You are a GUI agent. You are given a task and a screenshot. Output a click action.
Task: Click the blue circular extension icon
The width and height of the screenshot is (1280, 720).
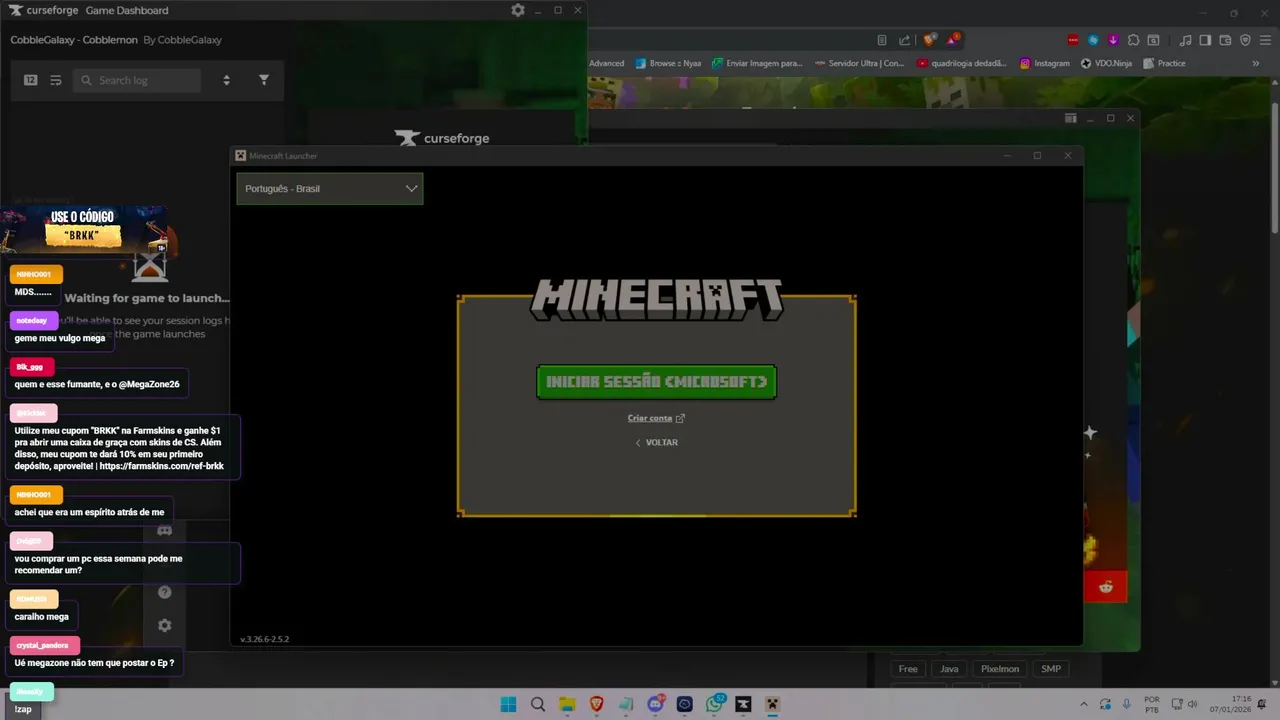pyautogui.click(x=1093, y=40)
